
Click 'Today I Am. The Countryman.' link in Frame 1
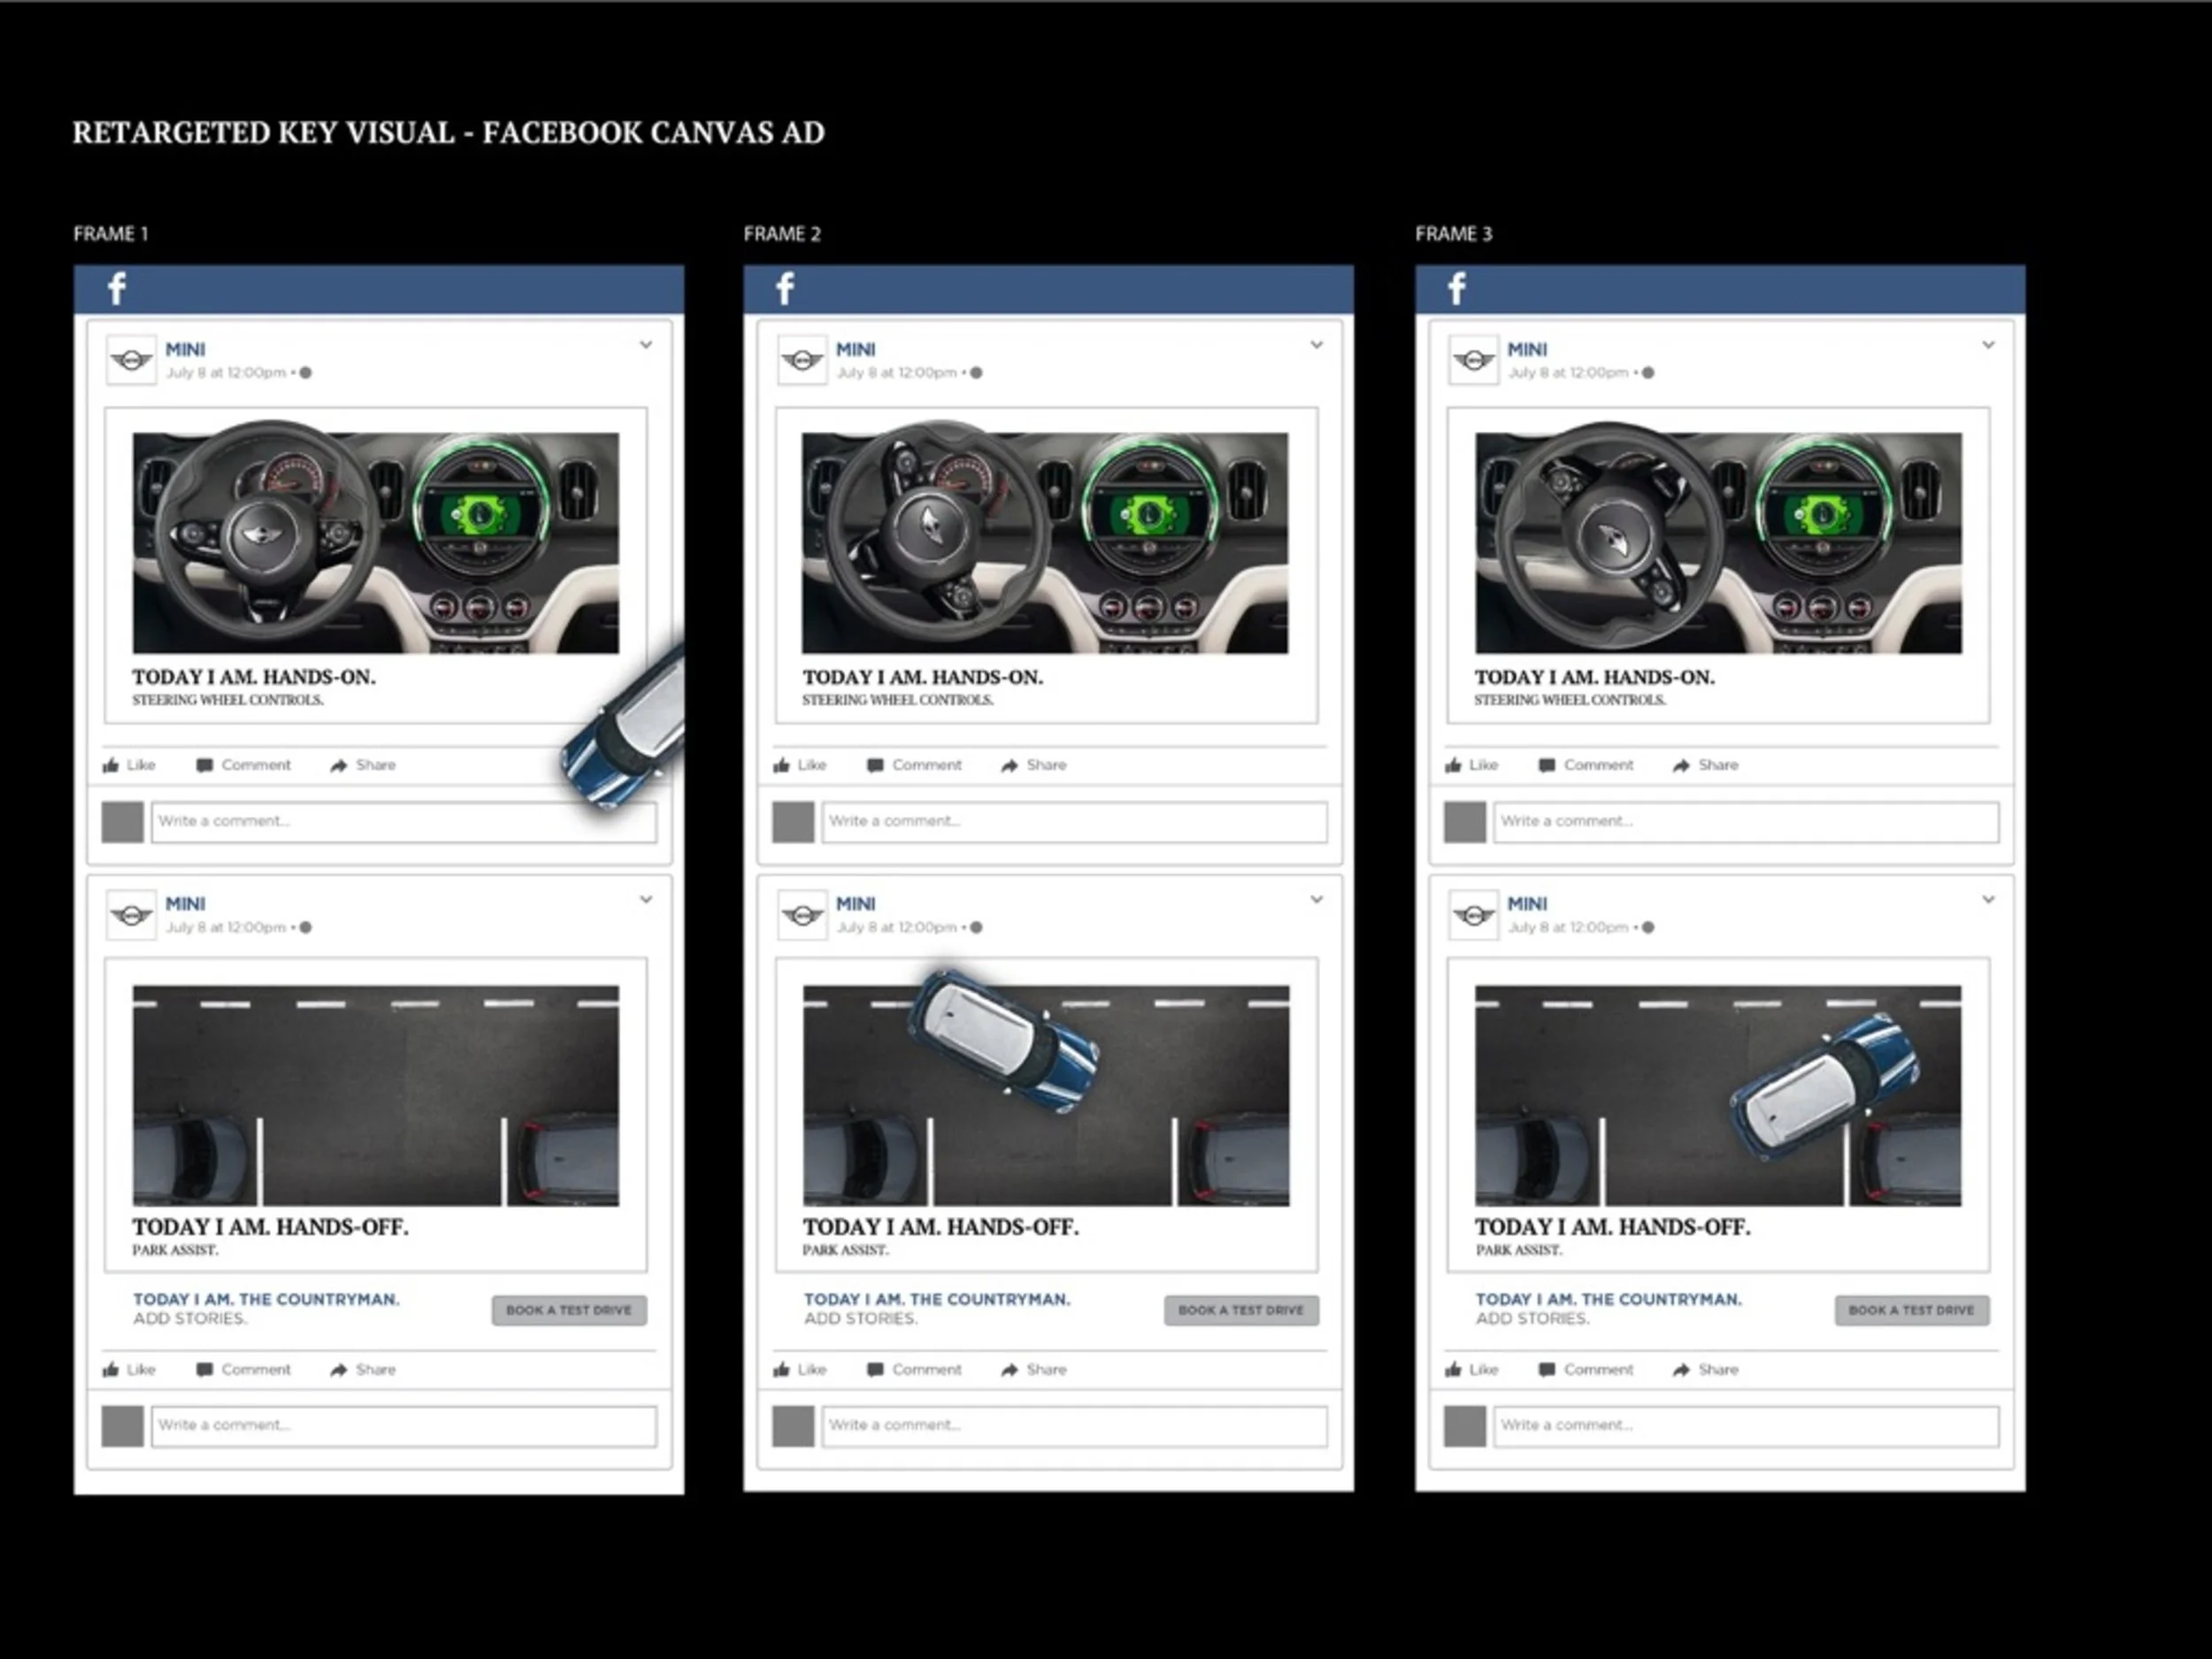266,1299
